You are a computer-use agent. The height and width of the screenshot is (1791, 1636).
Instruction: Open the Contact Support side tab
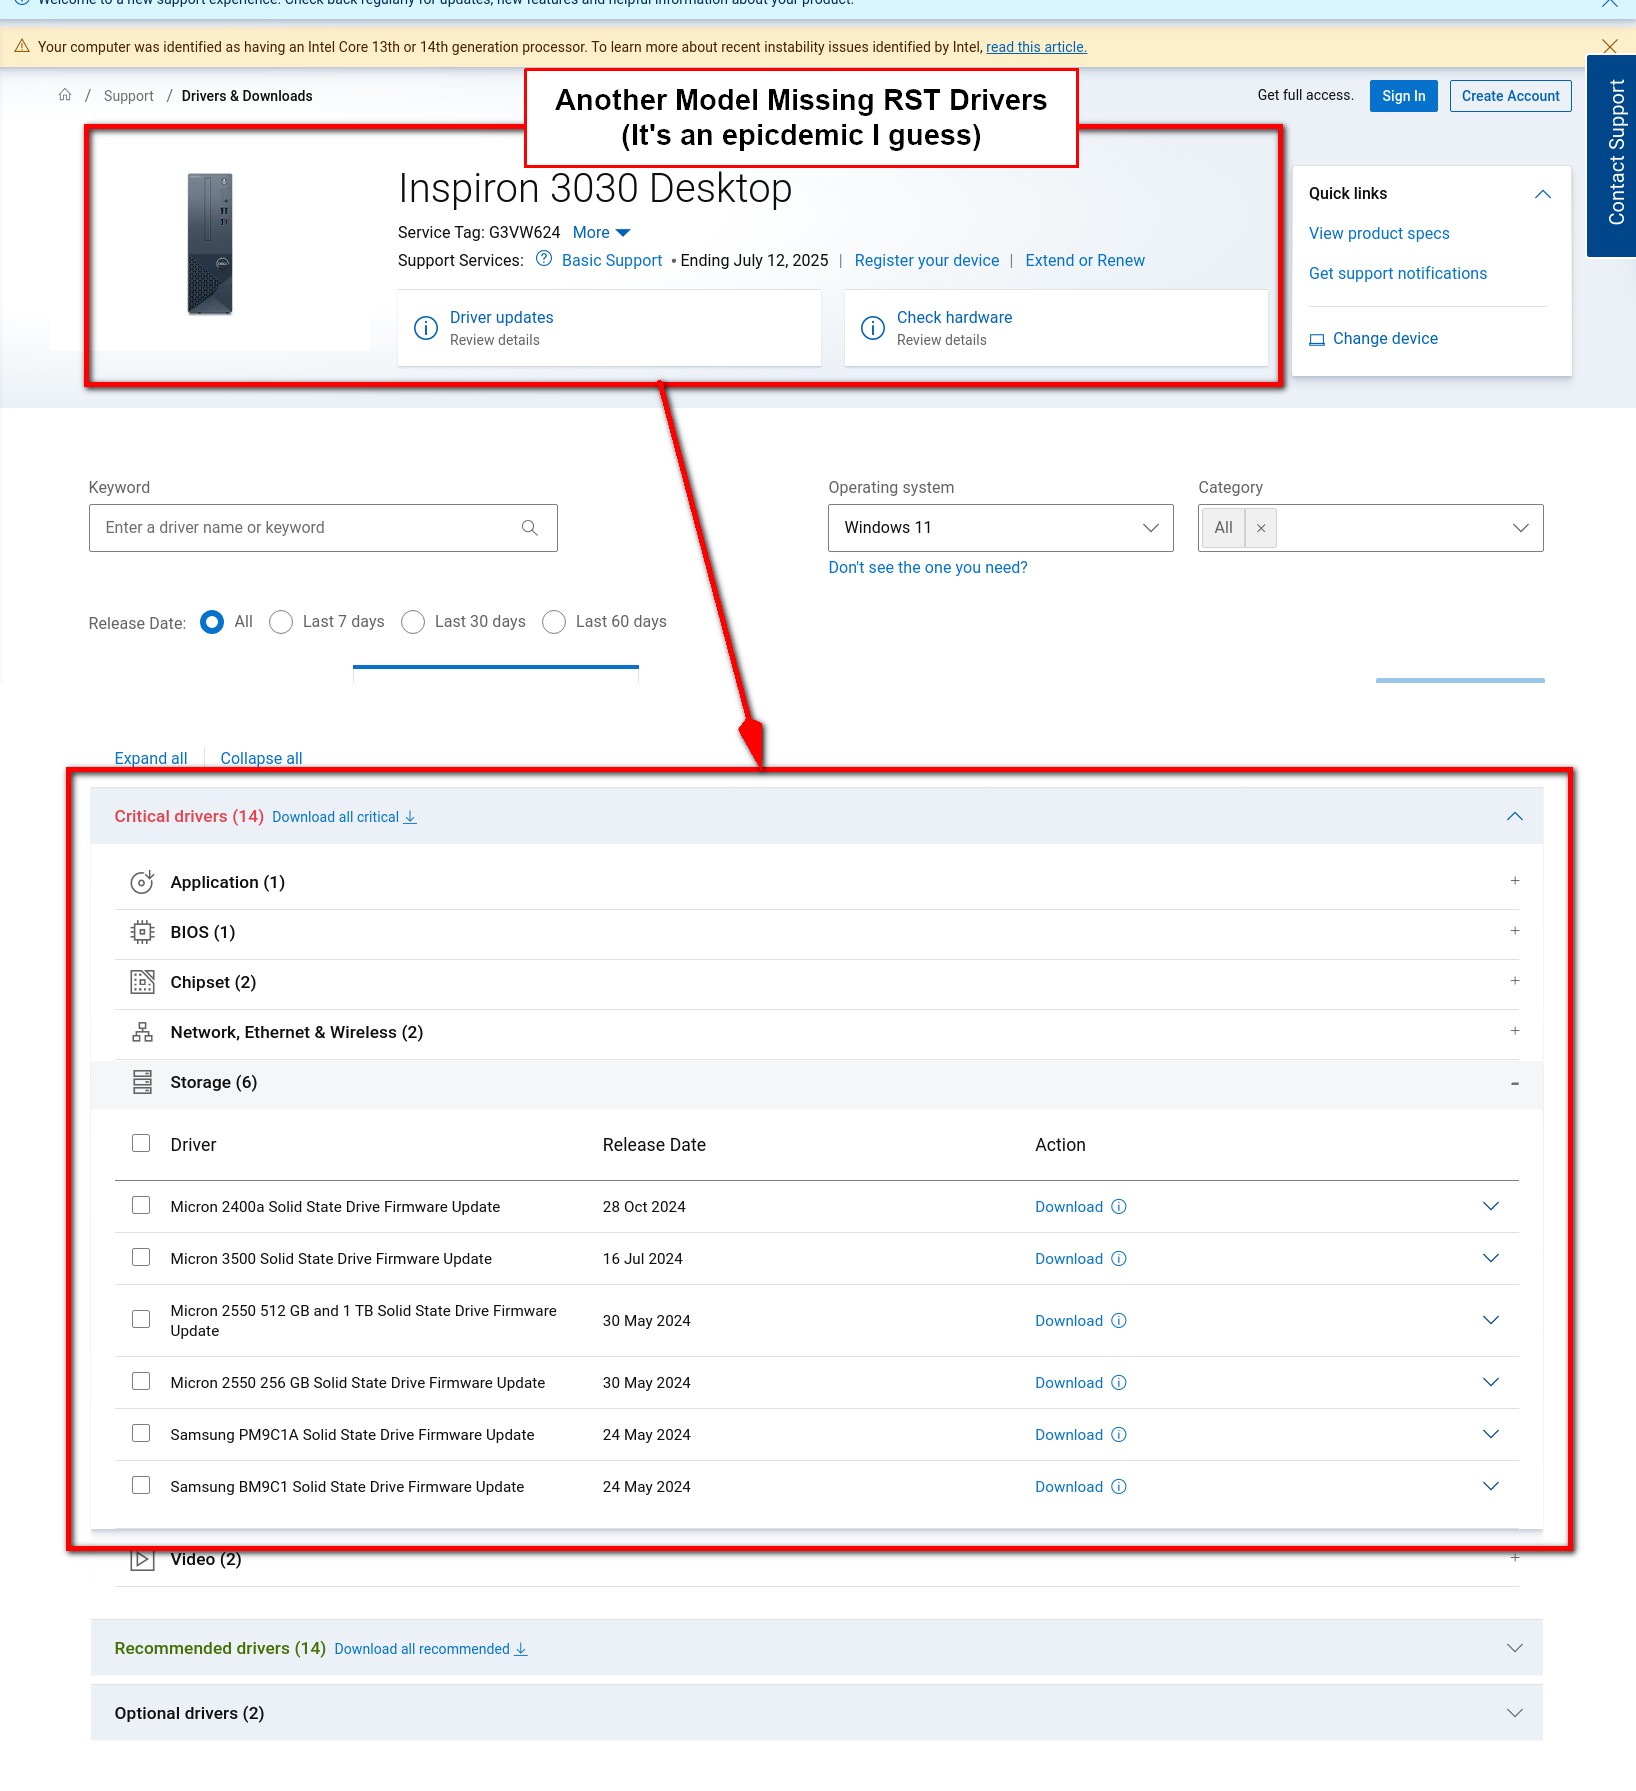[1612, 156]
